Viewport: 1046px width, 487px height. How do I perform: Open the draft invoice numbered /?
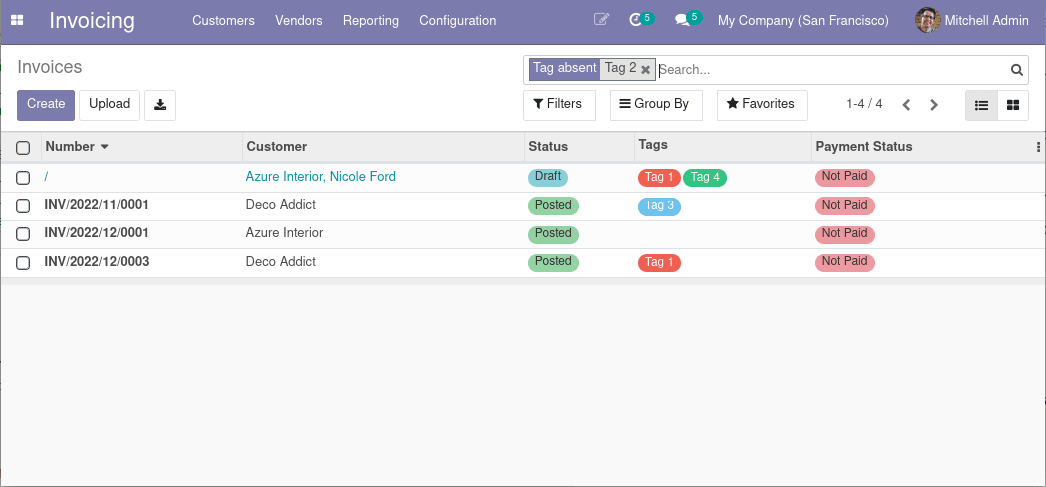click(46, 177)
